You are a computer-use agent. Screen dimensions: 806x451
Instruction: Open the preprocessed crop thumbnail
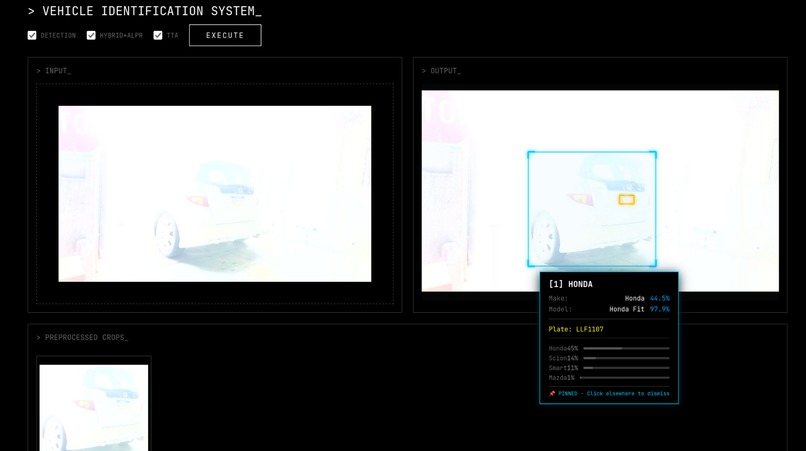[x=94, y=408]
